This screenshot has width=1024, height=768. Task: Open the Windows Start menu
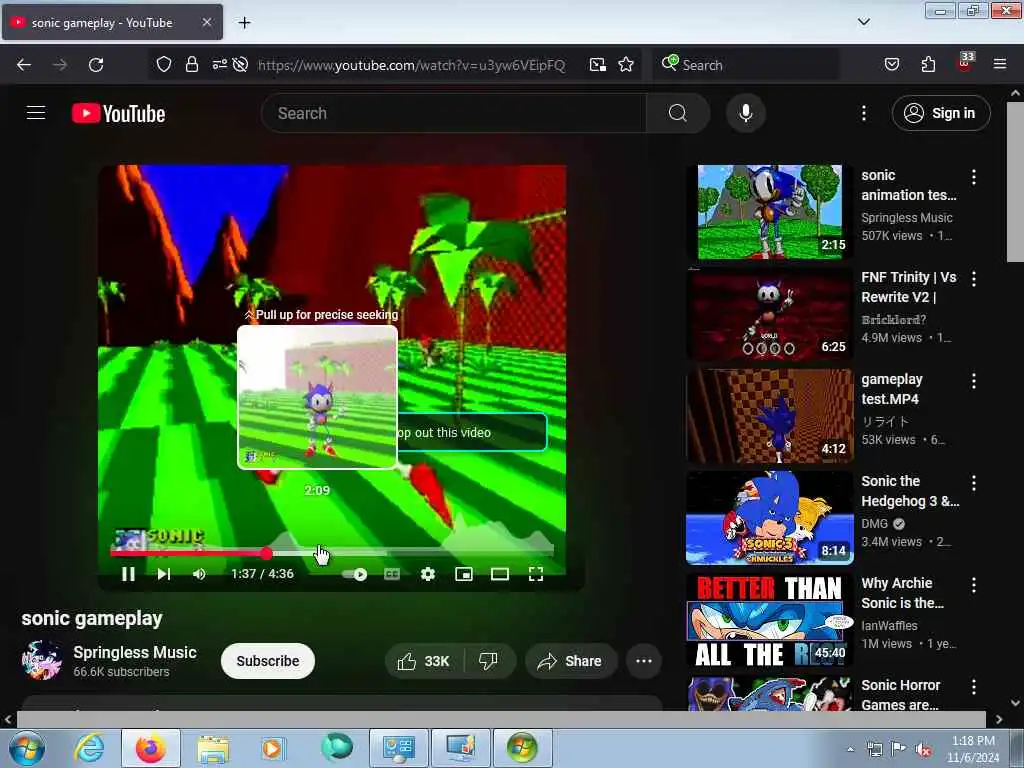click(27, 748)
